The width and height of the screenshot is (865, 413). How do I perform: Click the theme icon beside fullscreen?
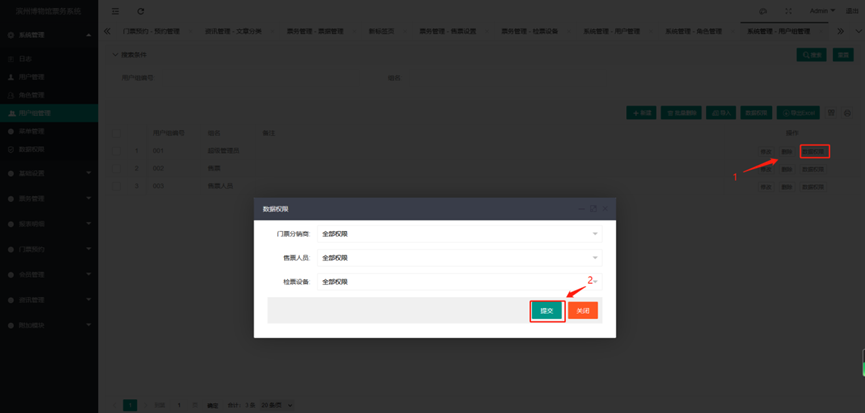[764, 11]
